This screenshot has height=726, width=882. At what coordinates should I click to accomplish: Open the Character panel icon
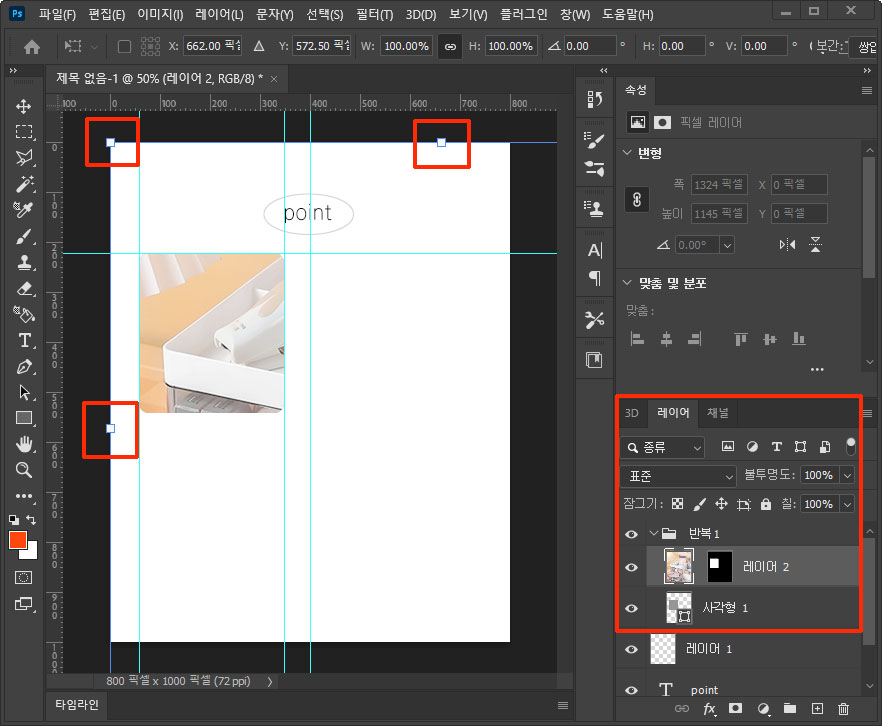pos(595,250)
